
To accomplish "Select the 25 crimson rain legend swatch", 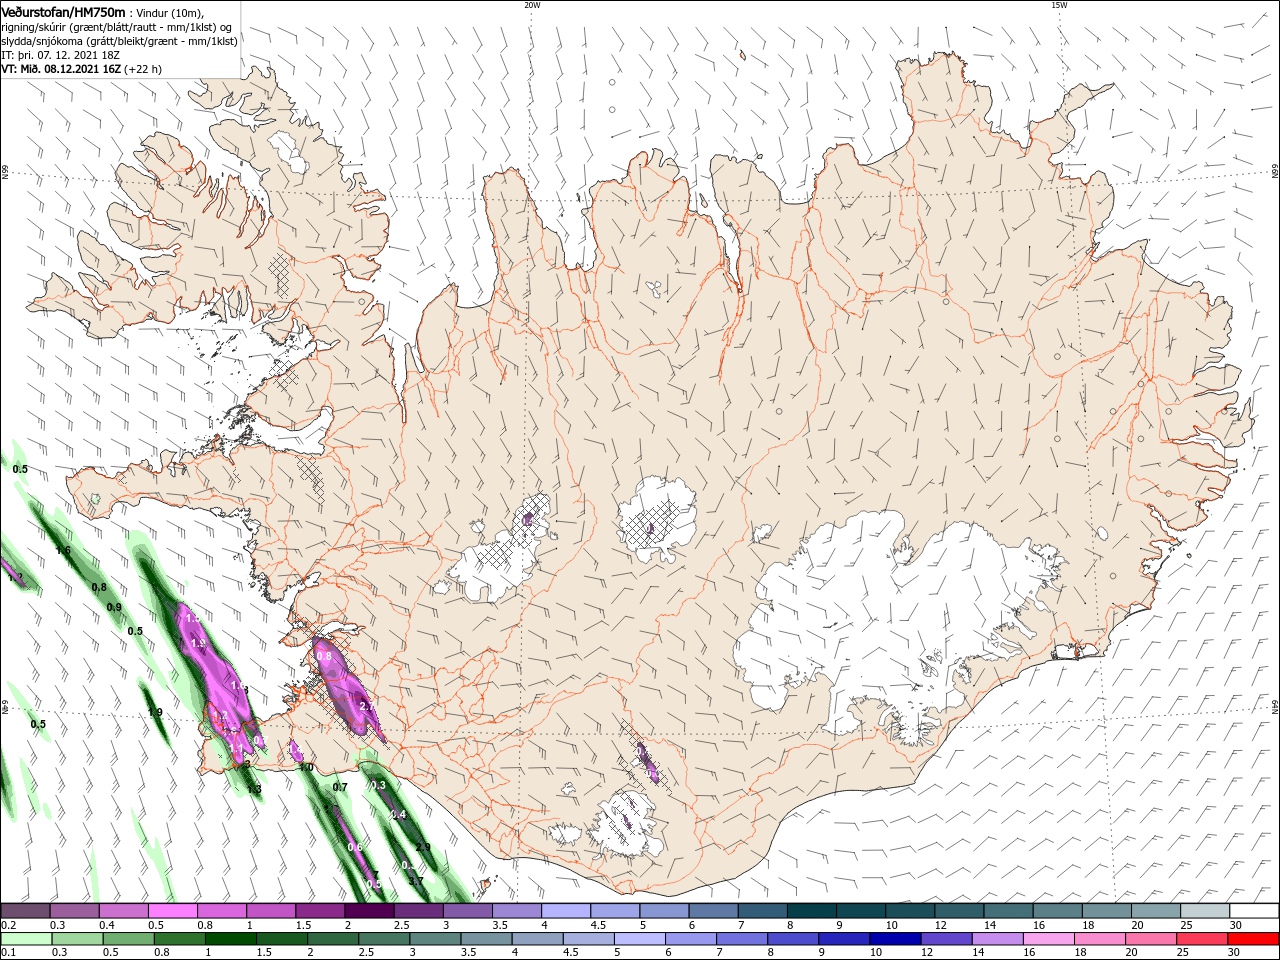I will 1201,939.
